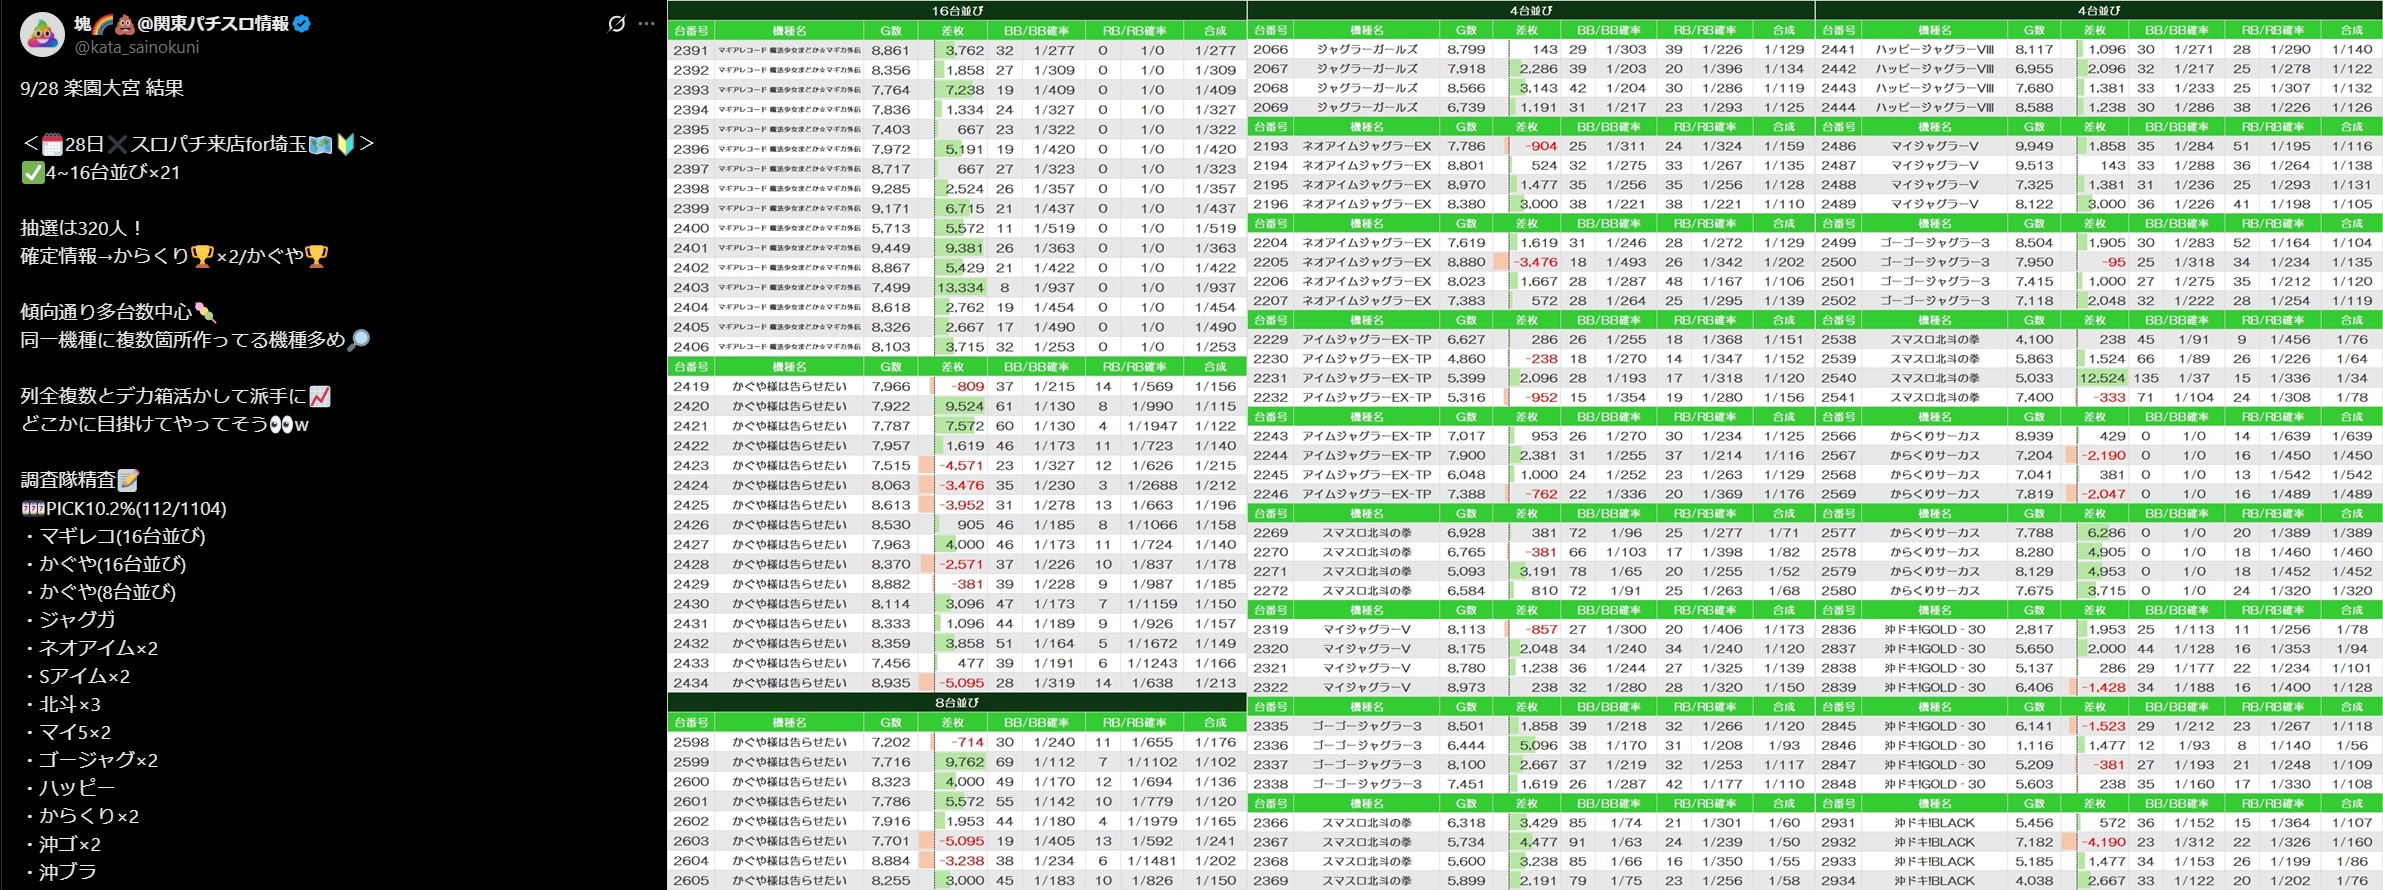Open the three-dot more options menu
The width and height of the screenshot is (2383, 890).
[x=647, y=24]
